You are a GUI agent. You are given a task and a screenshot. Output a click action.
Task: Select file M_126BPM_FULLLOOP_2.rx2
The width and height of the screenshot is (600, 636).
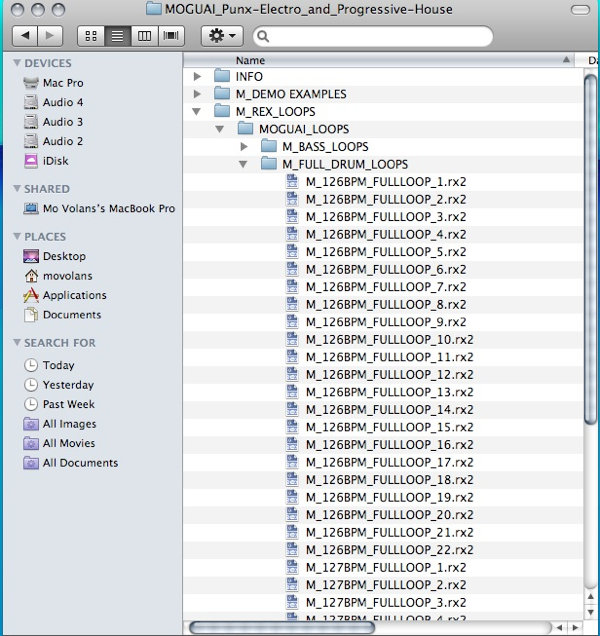tap(386, 199)
